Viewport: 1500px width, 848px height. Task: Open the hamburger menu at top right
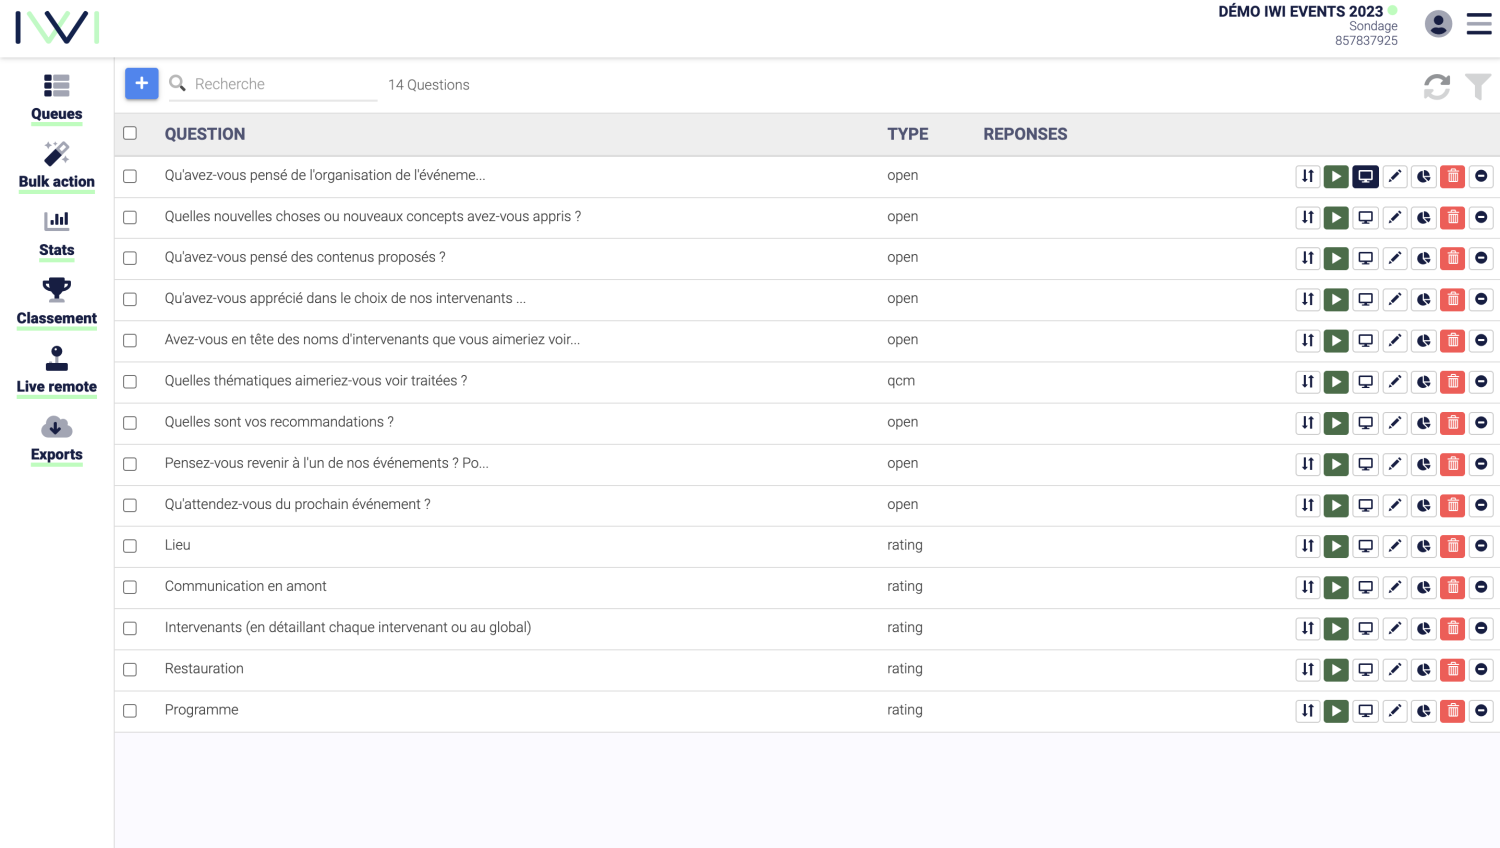coord(1479,24)
